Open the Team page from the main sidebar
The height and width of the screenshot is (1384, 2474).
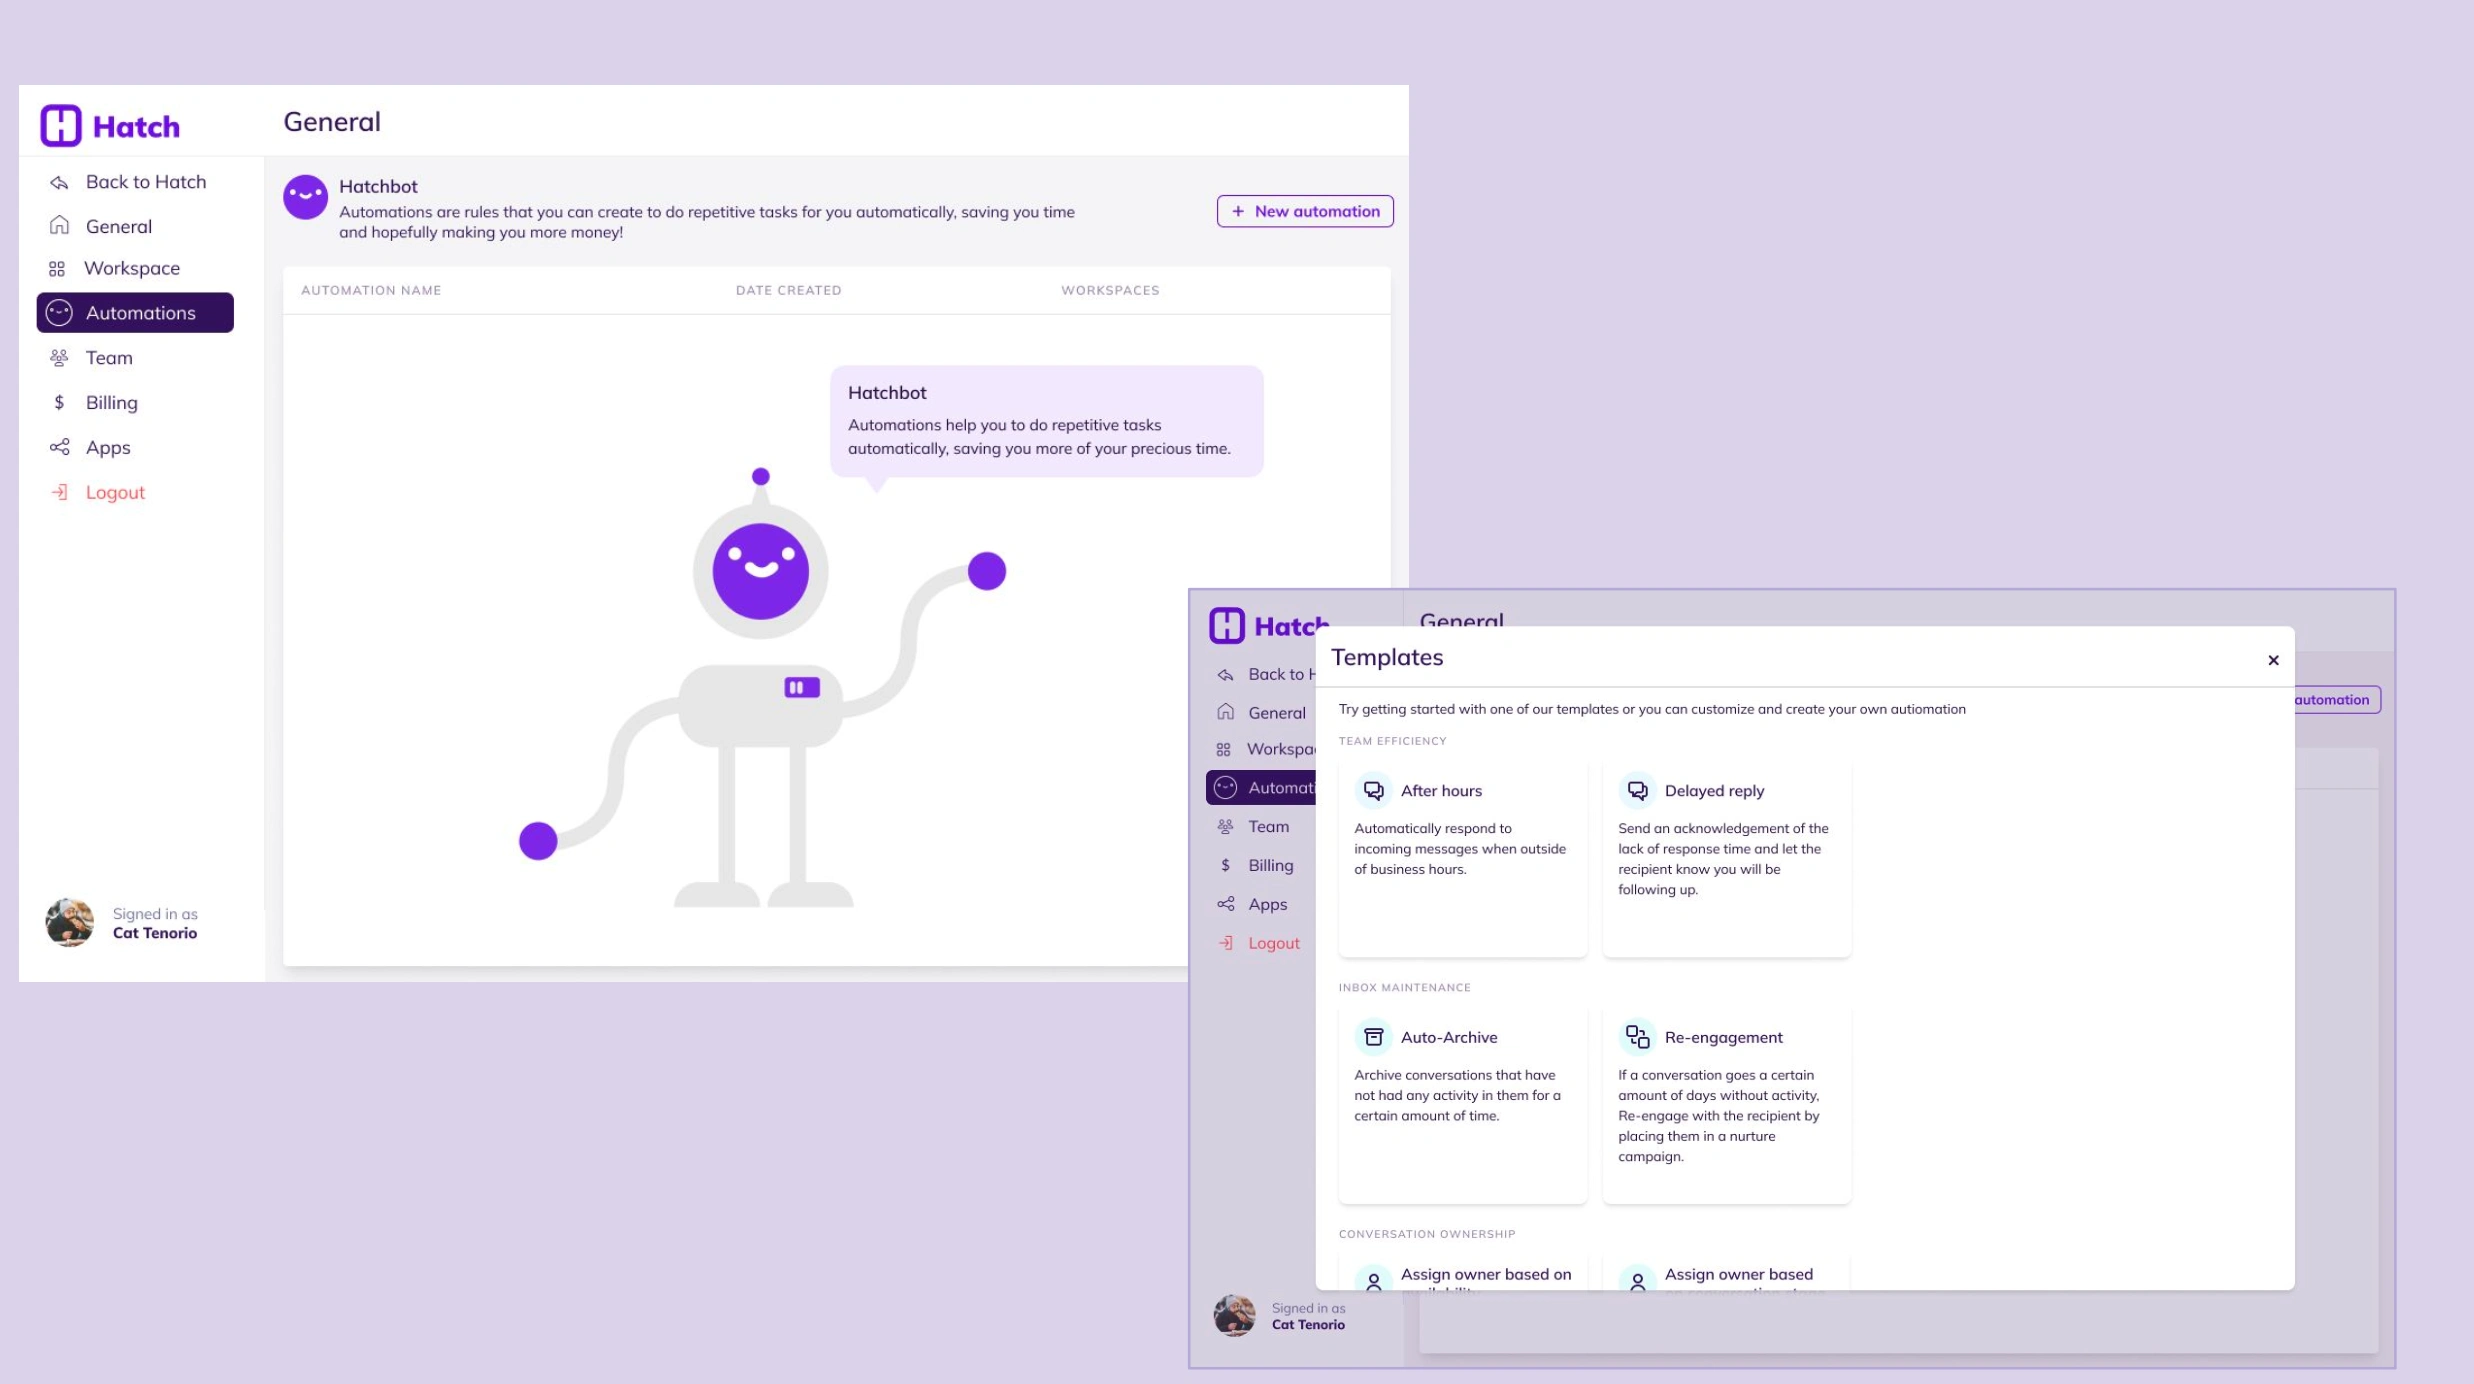[108, 357]
